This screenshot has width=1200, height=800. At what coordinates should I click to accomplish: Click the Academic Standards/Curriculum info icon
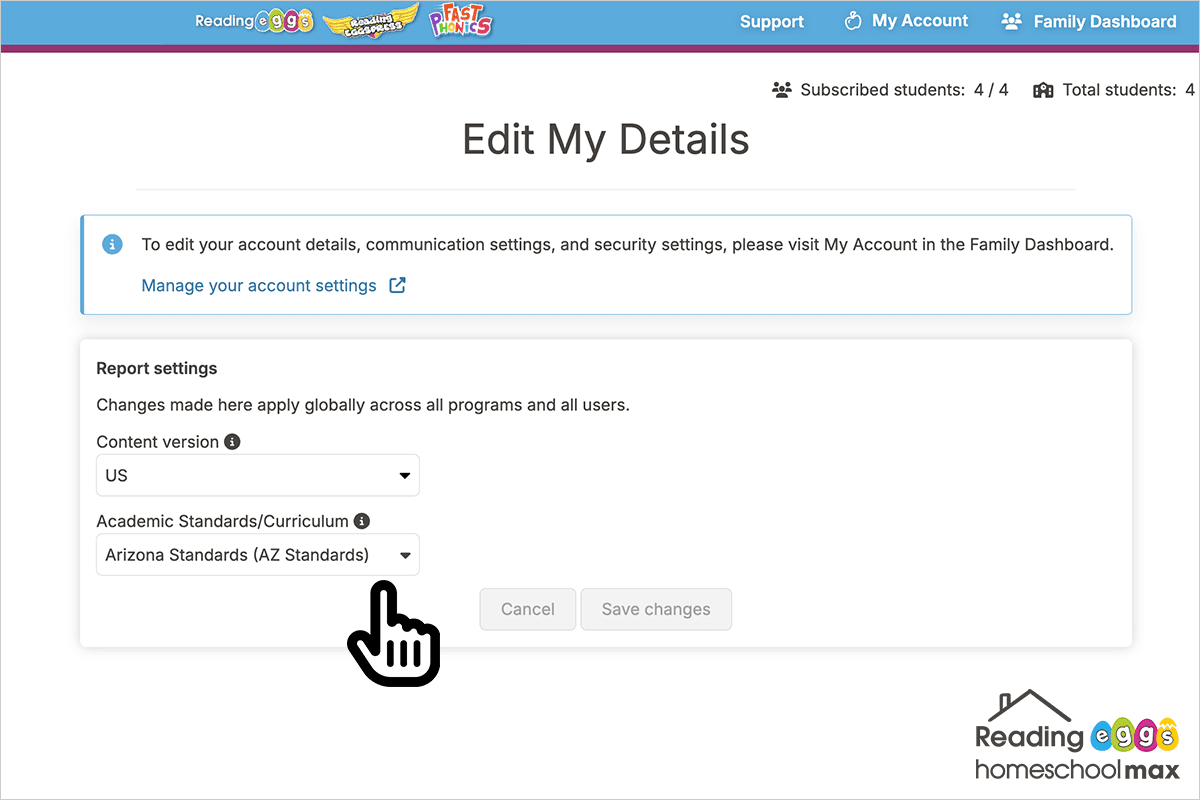coord(362,521)
